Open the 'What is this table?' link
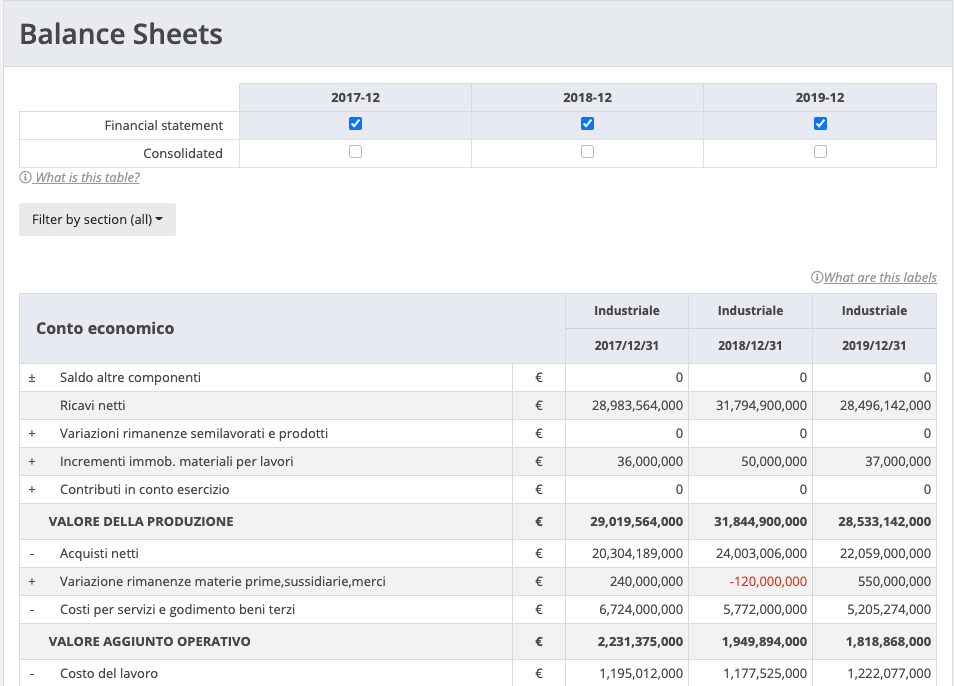 [x=87, y=178]
